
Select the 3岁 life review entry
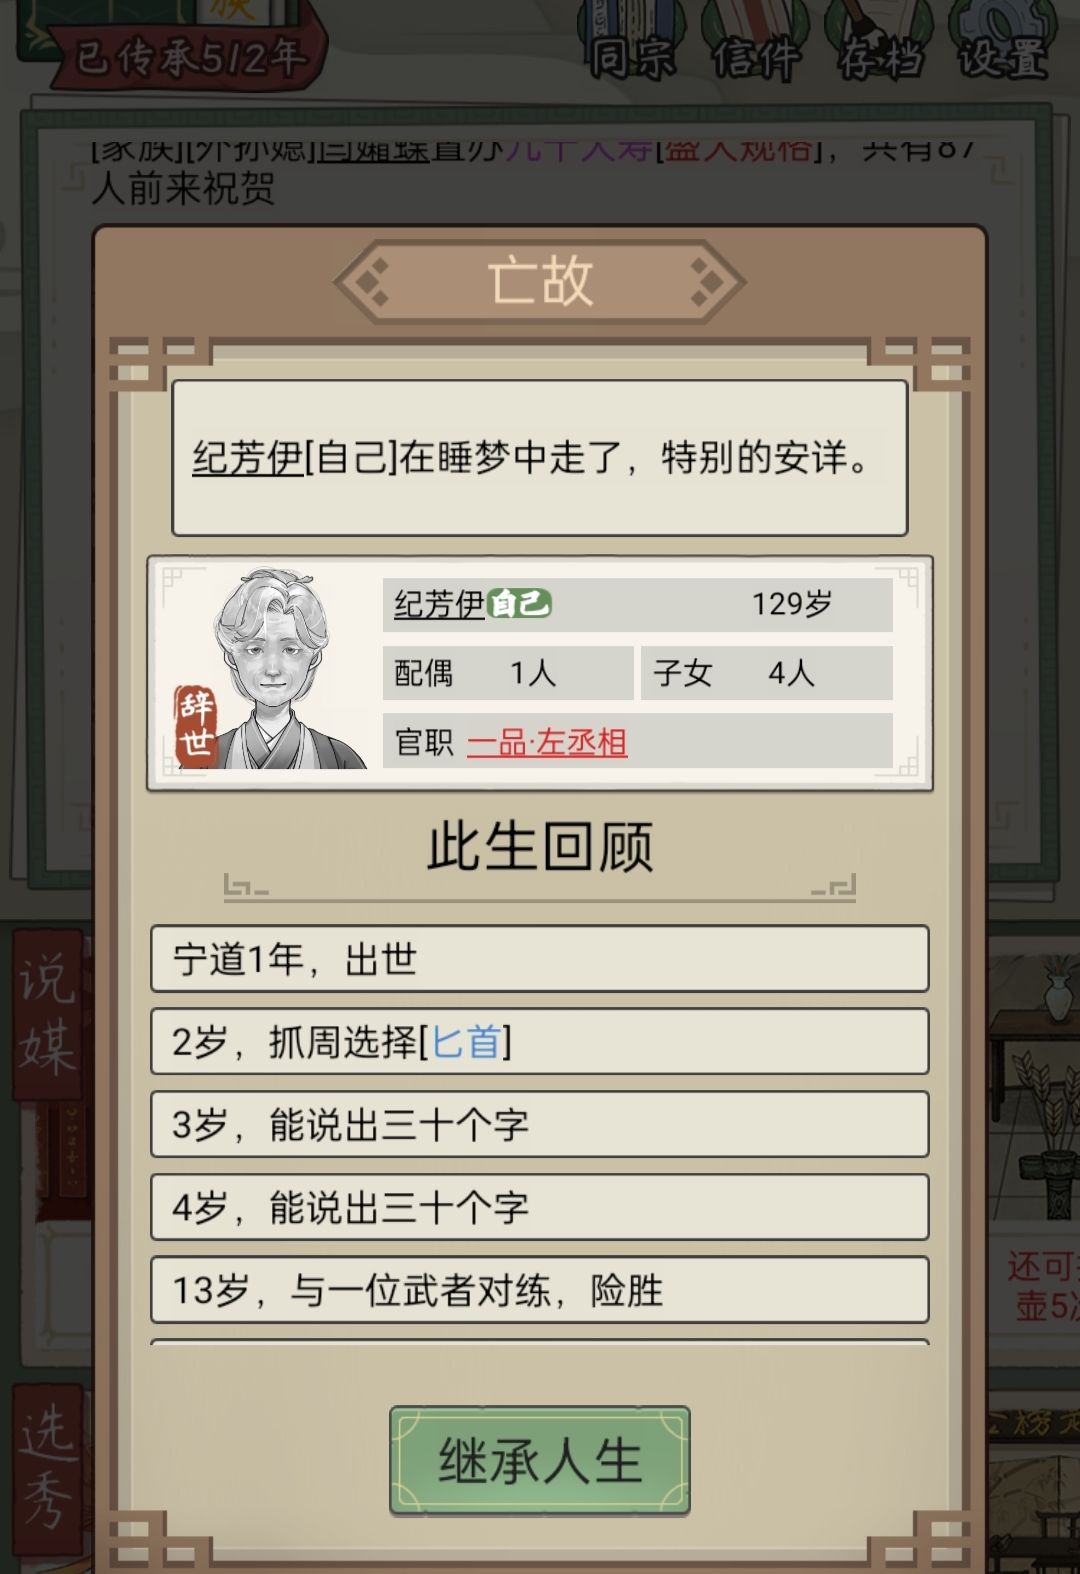pyautogui.click(x=540, y=1125)
